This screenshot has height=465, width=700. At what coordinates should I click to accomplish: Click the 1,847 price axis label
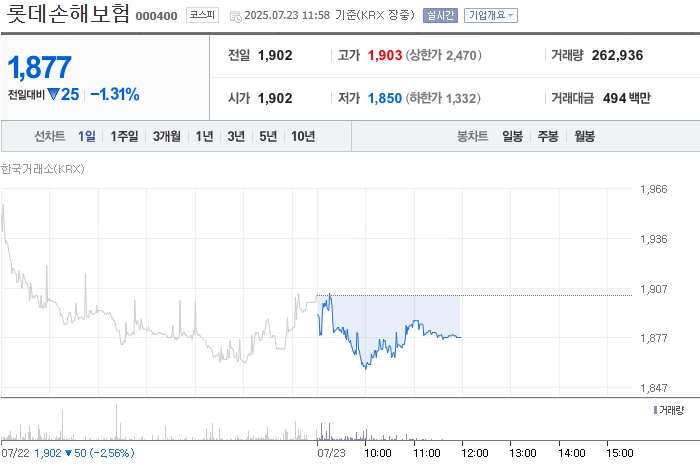[654, 388]
